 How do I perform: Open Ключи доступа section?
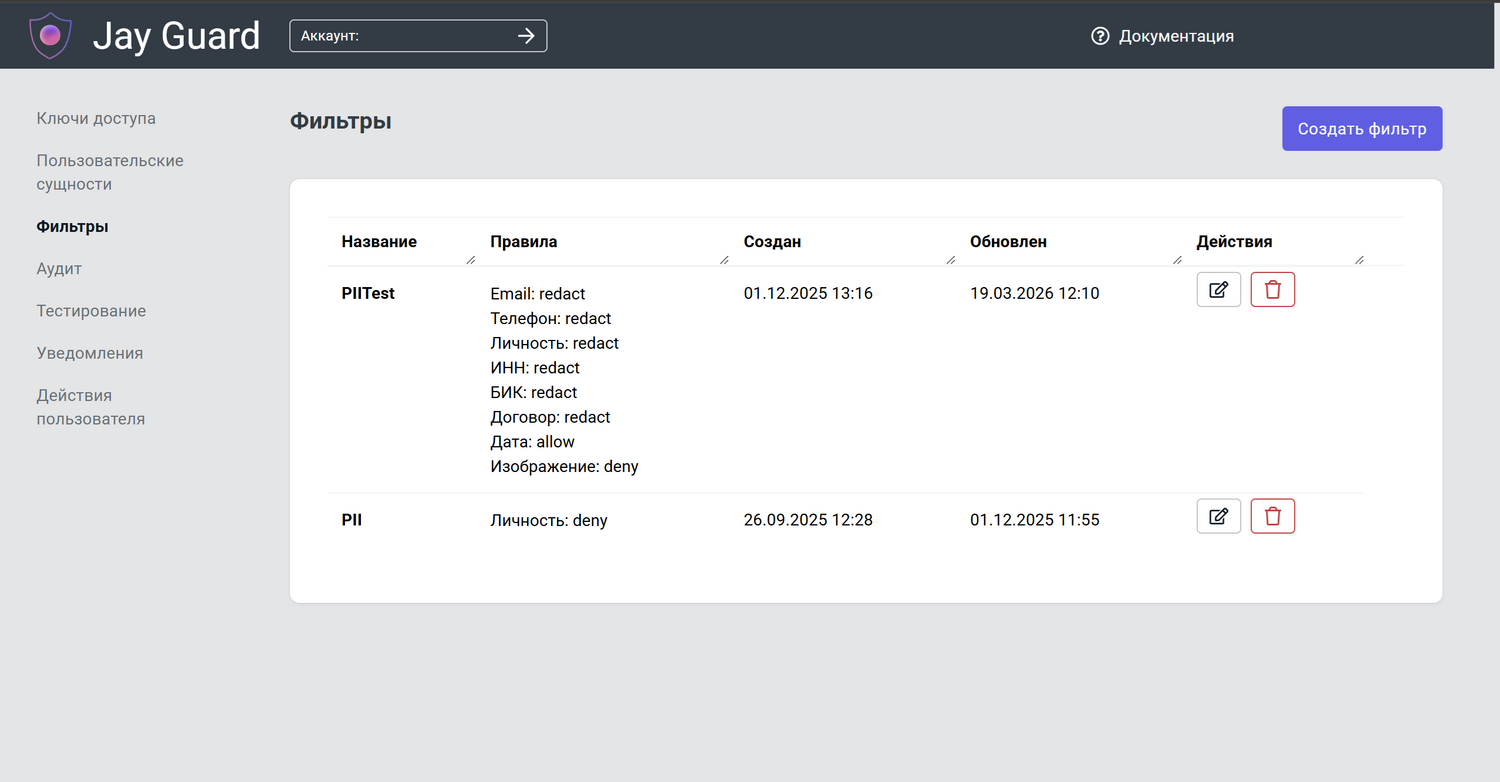coord(96,118)
